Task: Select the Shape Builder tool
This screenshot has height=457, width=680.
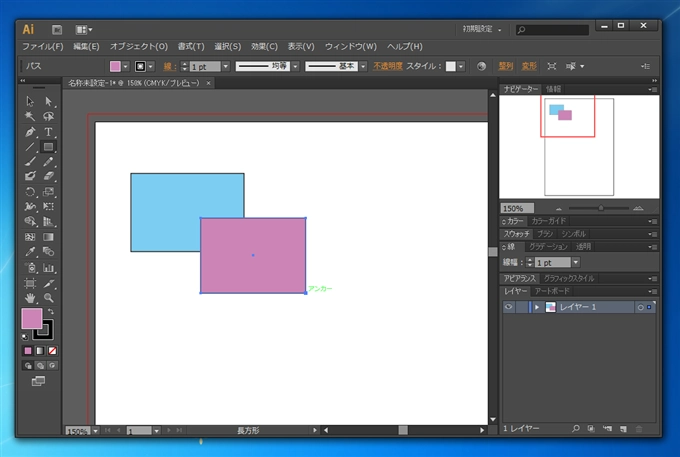Action: pos(30,222)
